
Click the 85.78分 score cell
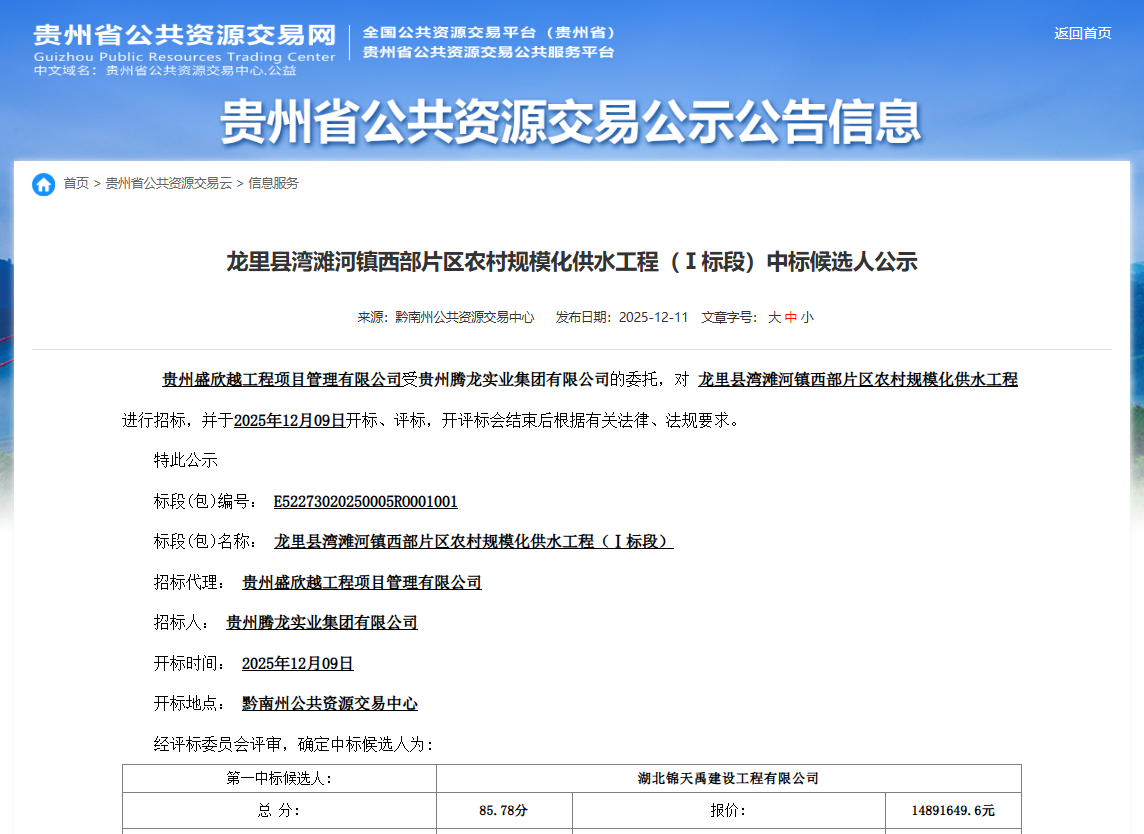pos(504,811)
